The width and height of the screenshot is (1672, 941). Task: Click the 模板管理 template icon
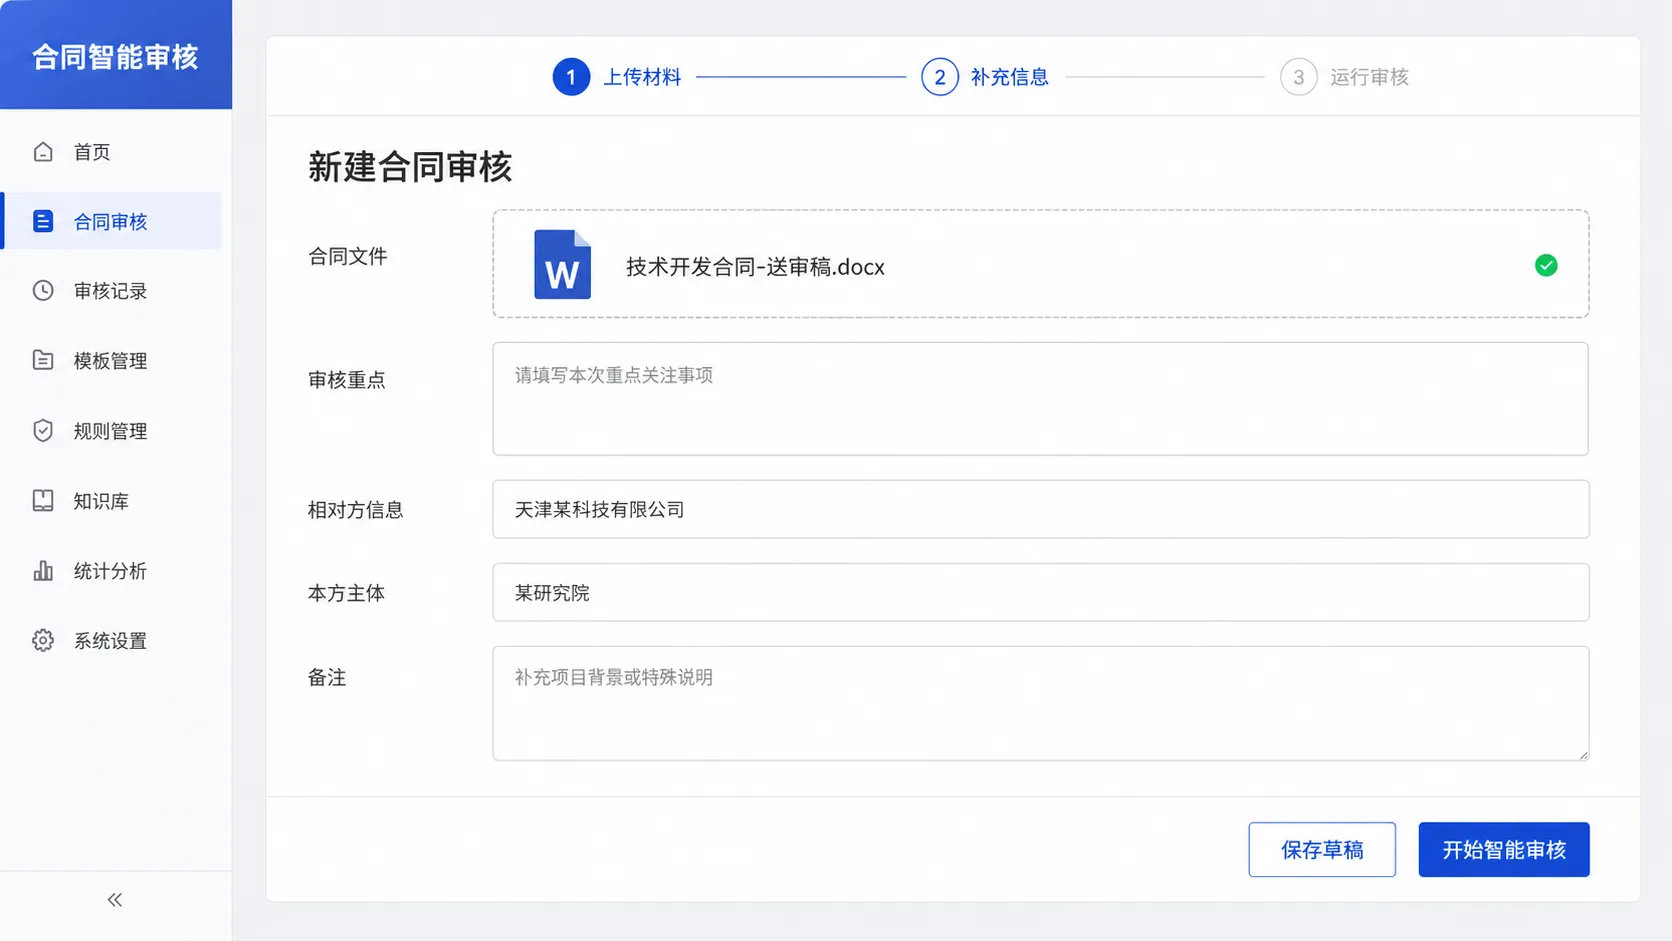click(43, 360)
